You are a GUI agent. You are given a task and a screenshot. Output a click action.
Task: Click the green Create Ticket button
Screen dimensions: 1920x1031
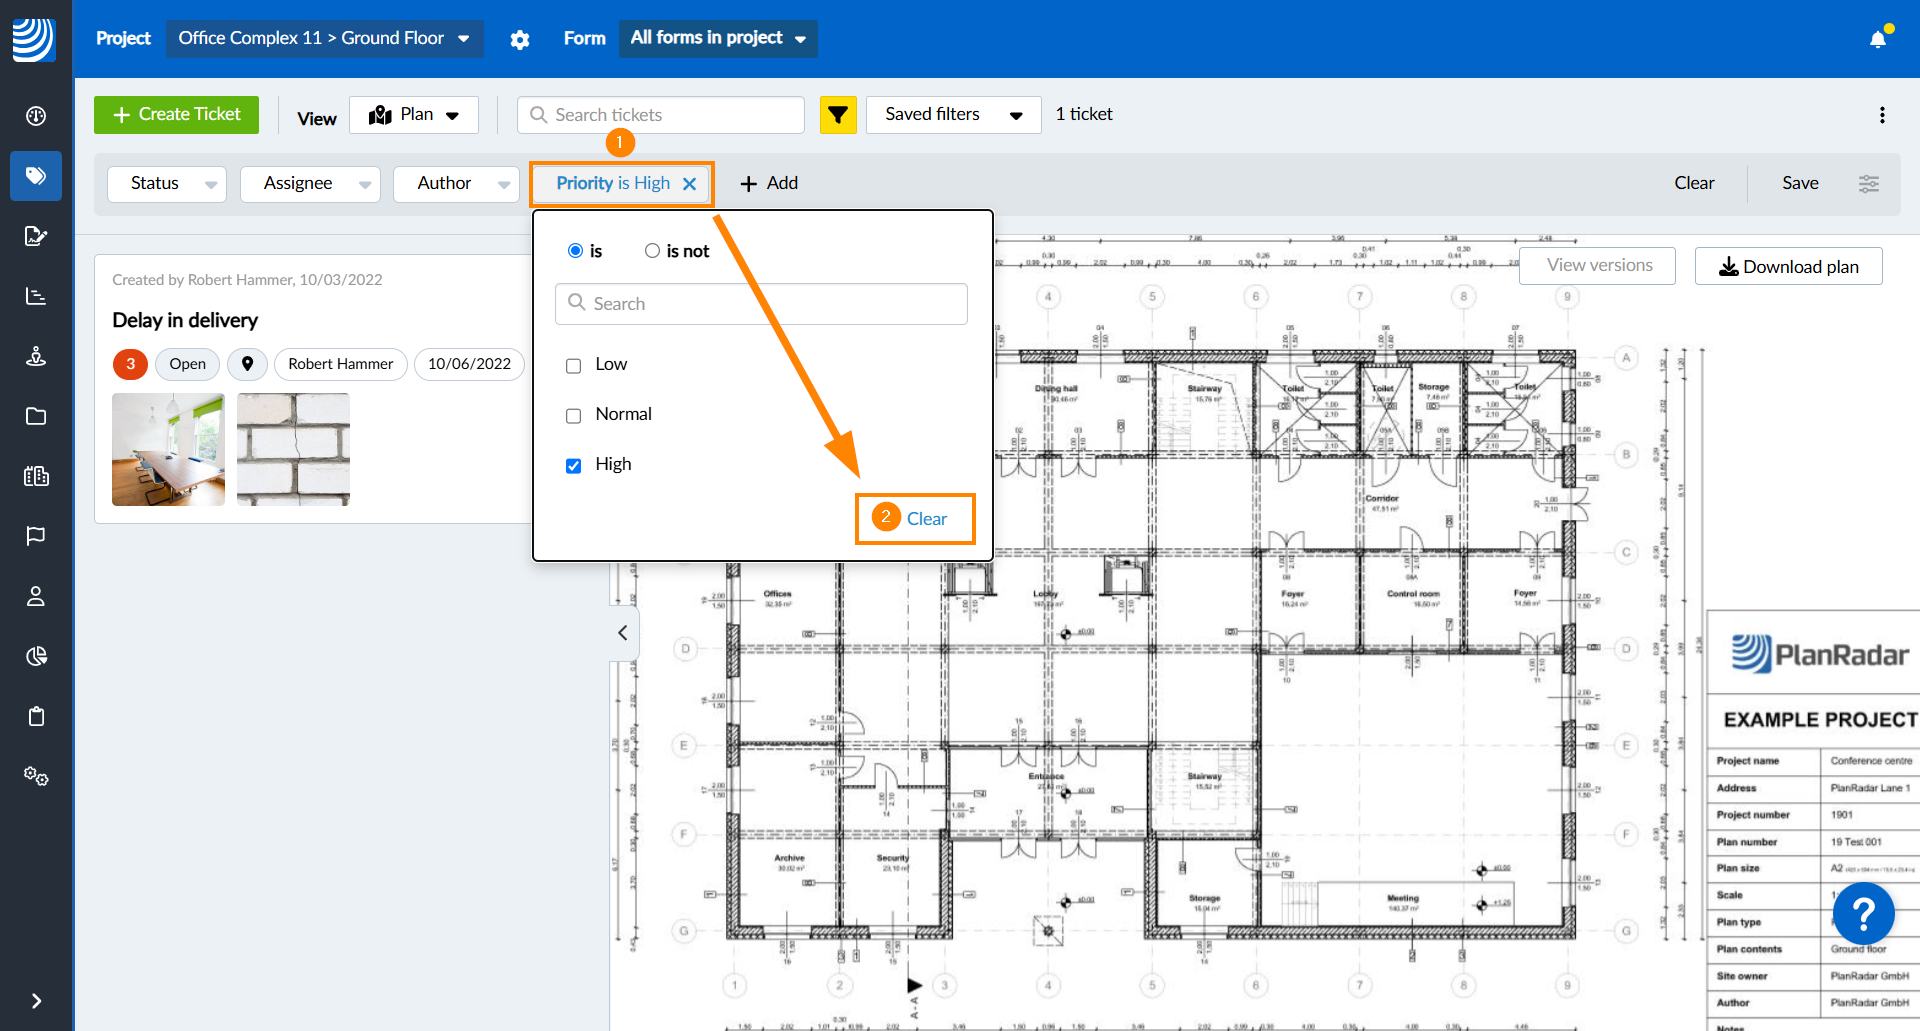(x=177, y=115)
